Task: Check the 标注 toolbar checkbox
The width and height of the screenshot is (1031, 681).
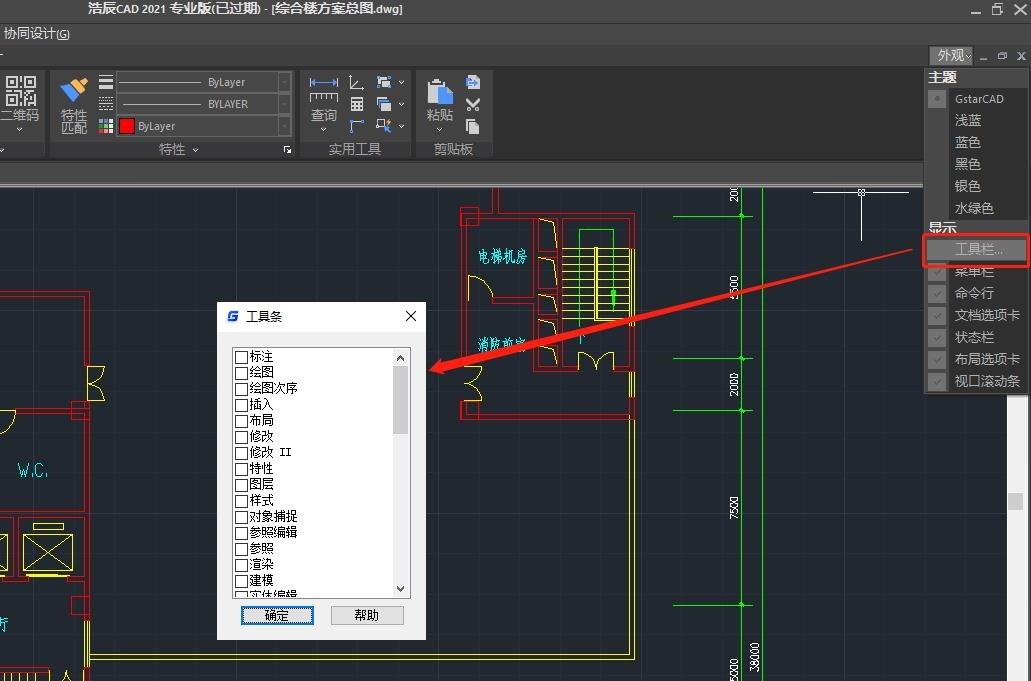Action: 241,357
